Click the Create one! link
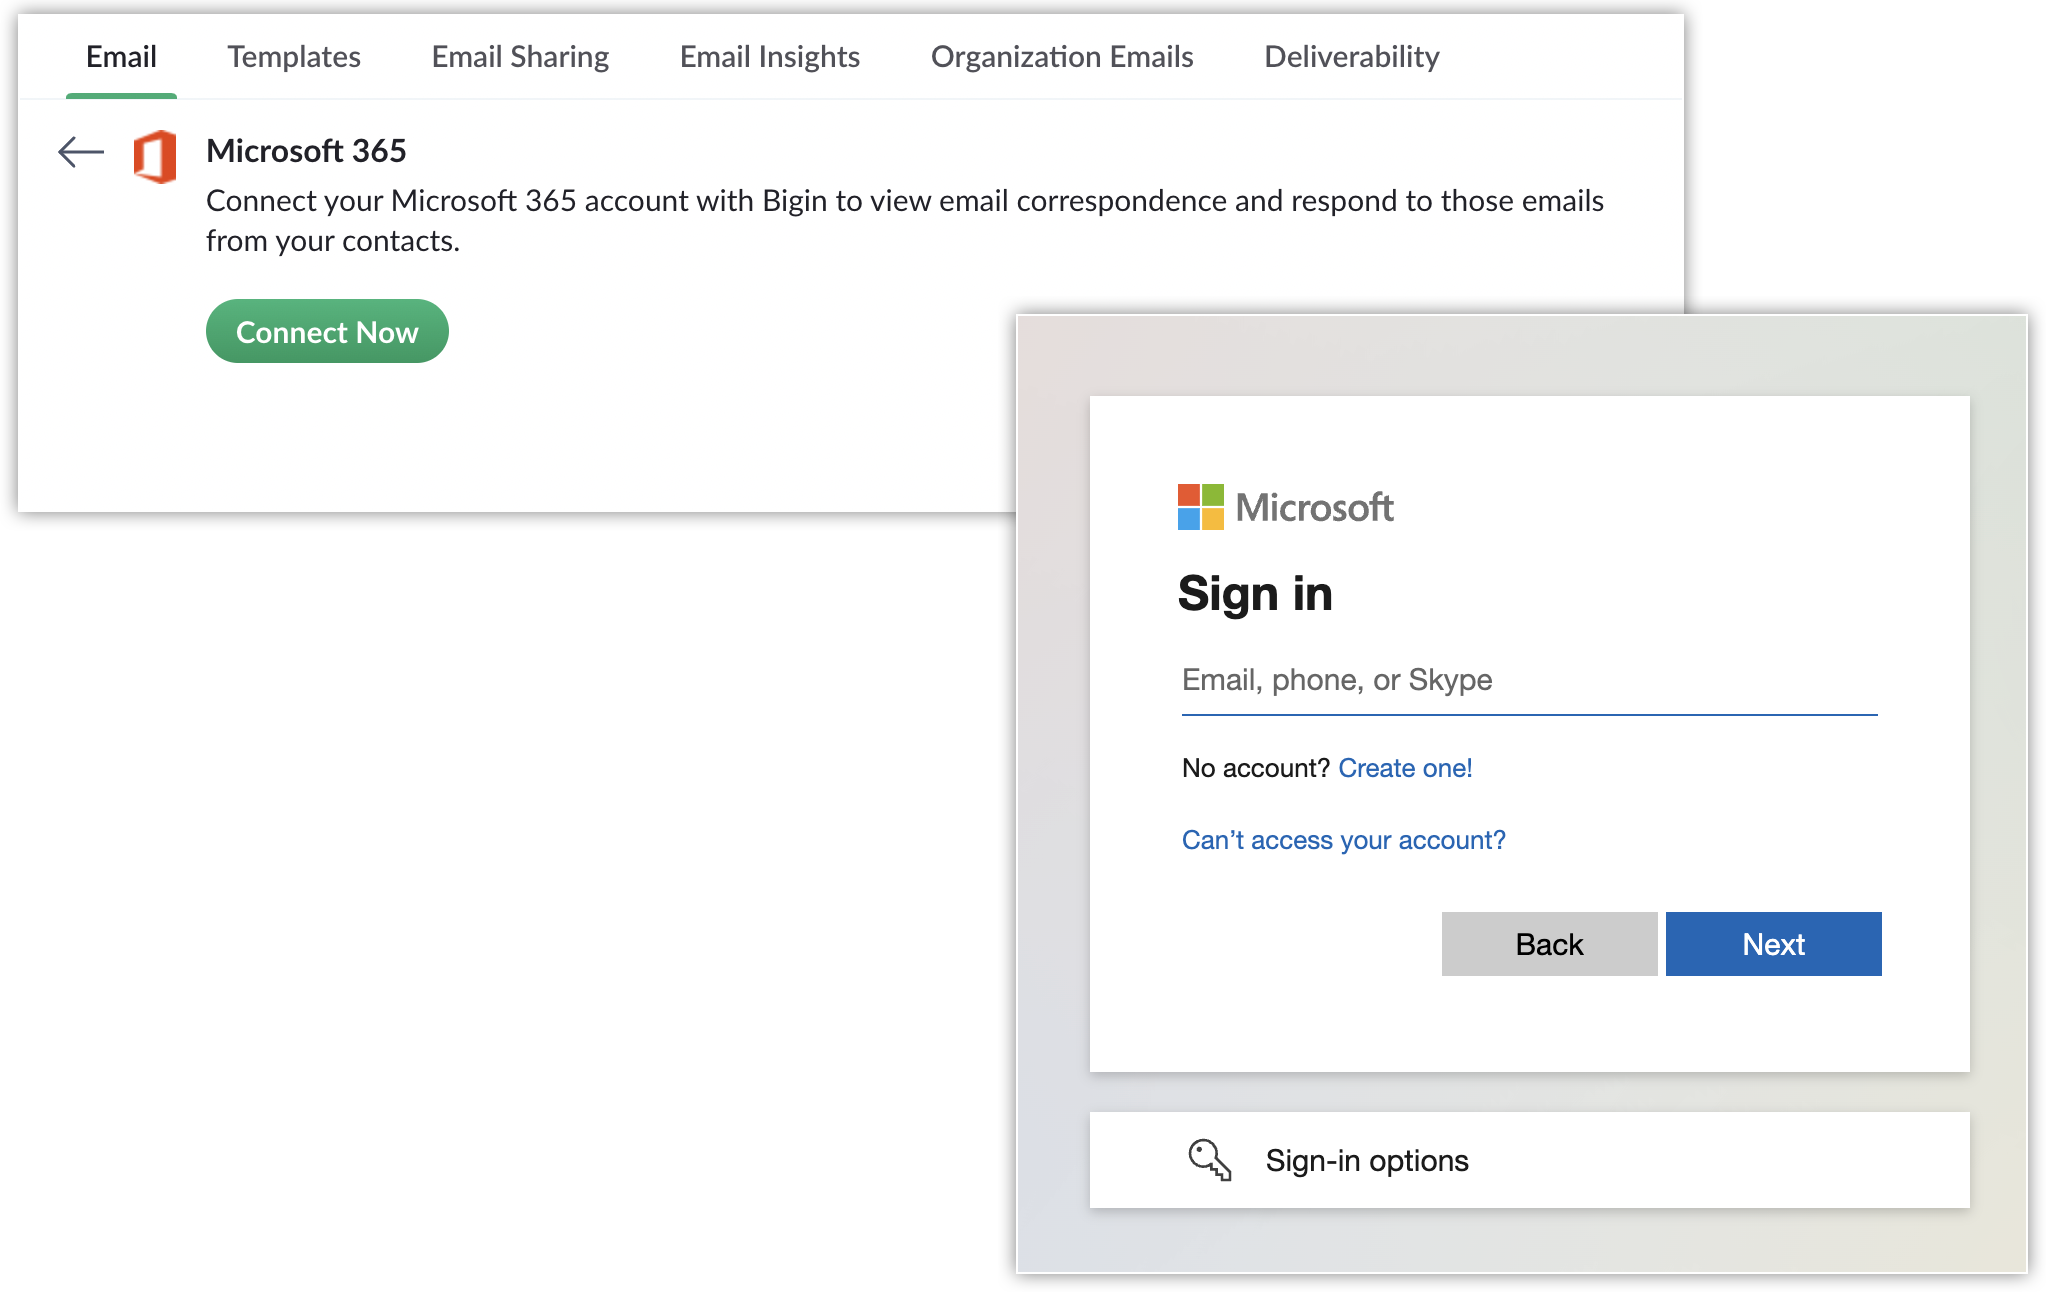Image resolution: width=2046 pixels, height=1292 pixels. point(1404,768)
